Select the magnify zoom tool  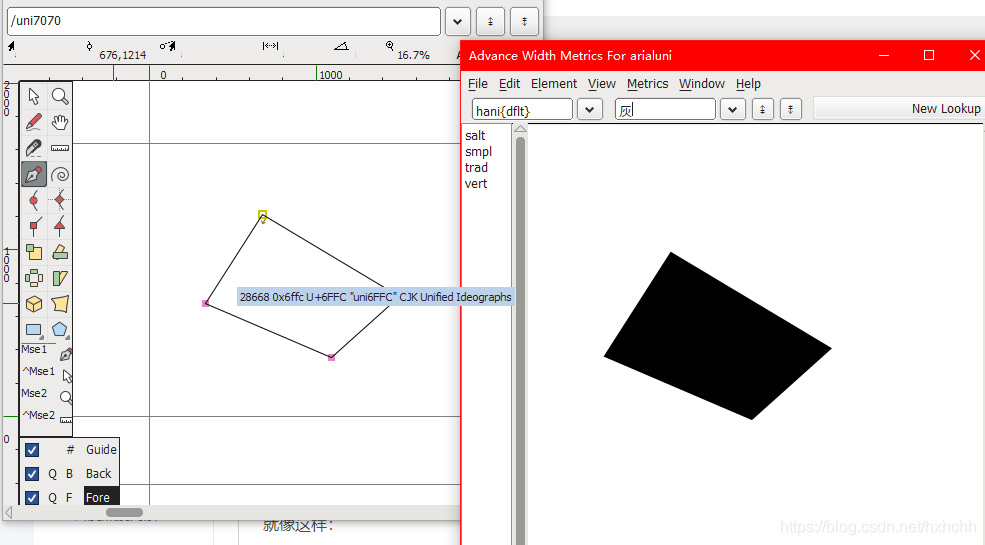[x=60, y=96]
